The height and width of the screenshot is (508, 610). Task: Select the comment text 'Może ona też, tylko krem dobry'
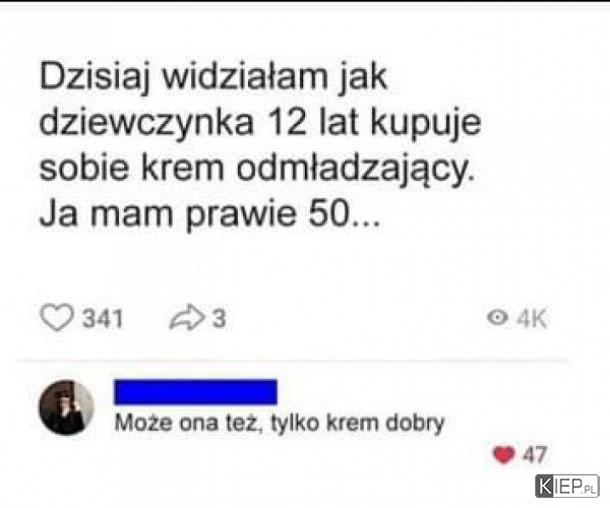[279, 423]
